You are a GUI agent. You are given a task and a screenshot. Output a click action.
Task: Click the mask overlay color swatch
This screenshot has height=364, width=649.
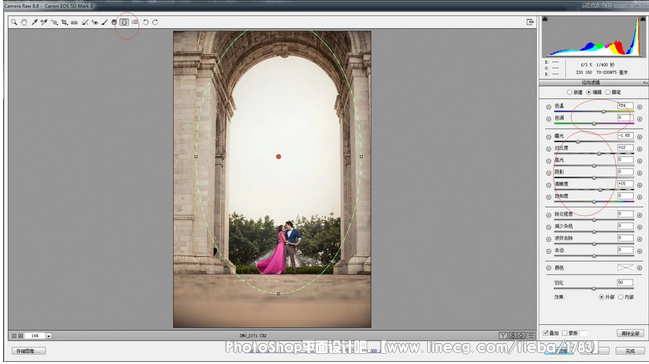click(x=584, y=333)
